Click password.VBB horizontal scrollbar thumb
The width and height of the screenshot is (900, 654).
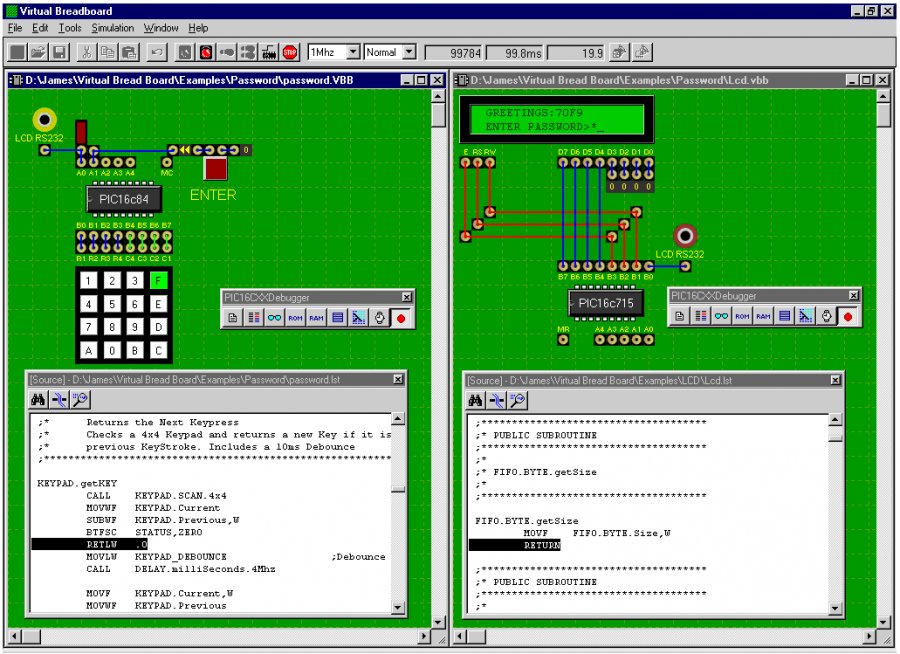31,636
